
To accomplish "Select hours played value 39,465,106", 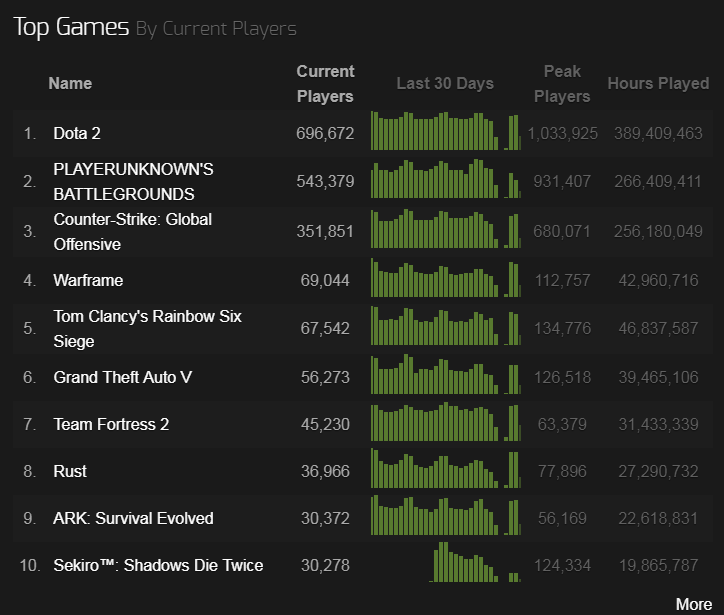I will pyautogui.click(x=658, y=377).
